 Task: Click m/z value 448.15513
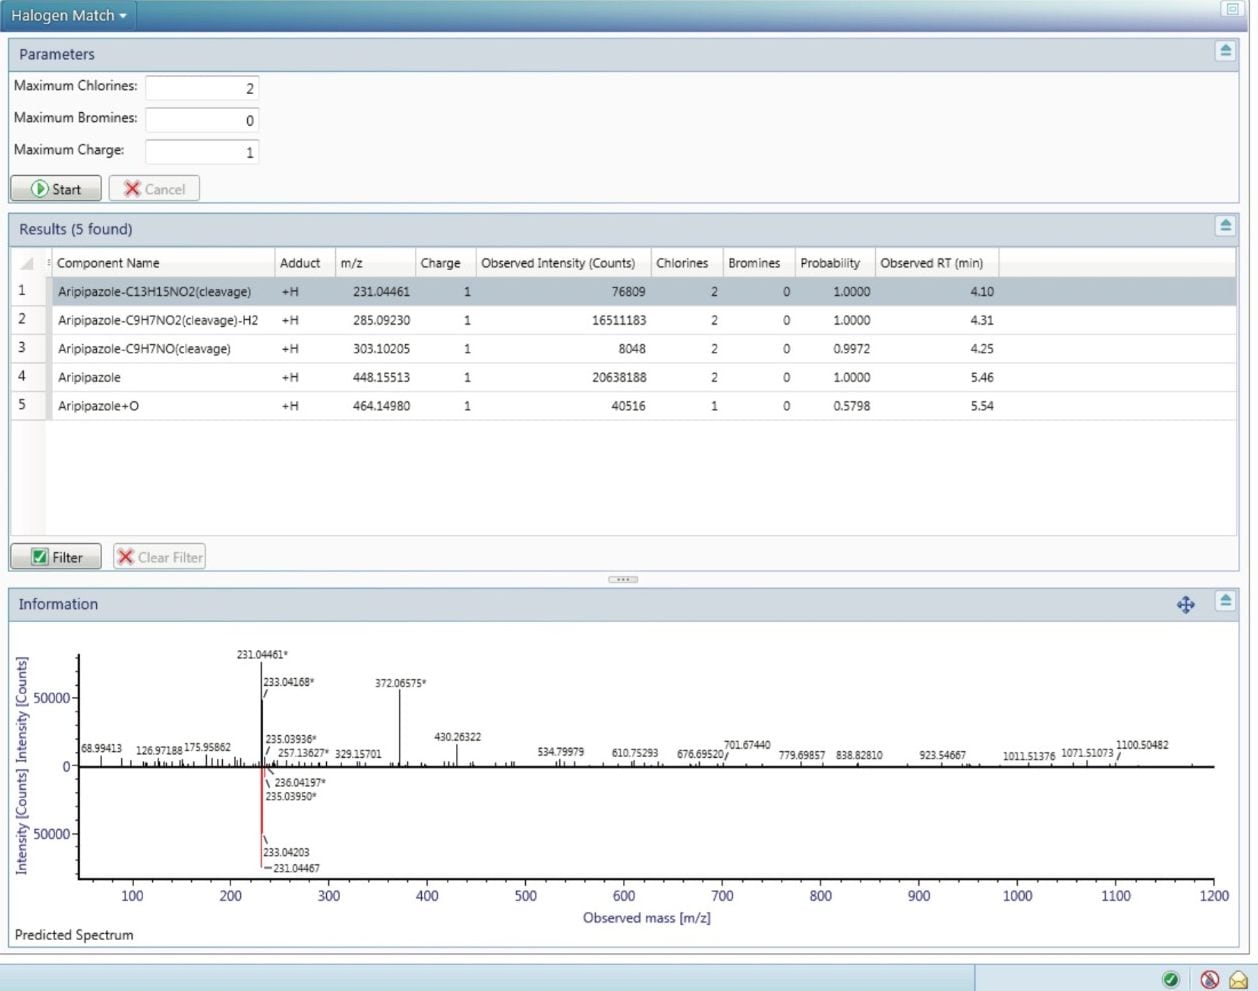(x=381, y=377)
